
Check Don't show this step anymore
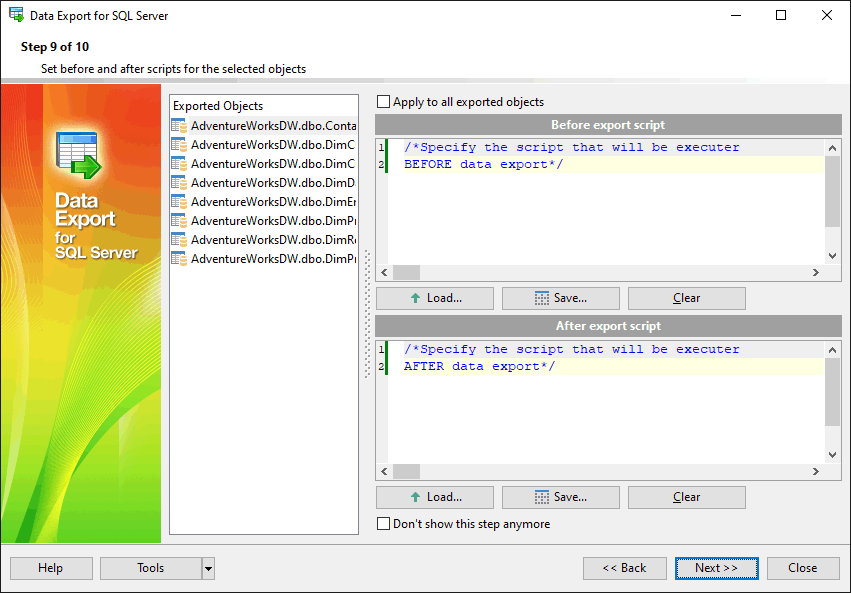(384, 524)
